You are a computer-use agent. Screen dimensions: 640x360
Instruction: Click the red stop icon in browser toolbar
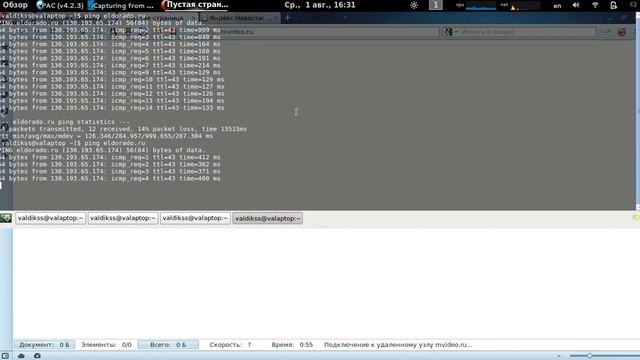tap(622, 32)
